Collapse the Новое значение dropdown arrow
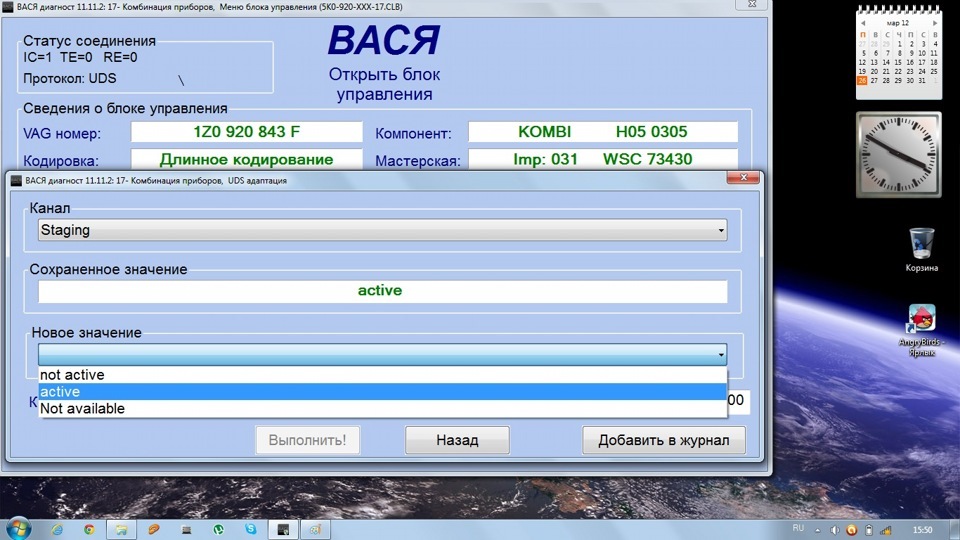This screenshot has height=540, width=960. [721, 354]
